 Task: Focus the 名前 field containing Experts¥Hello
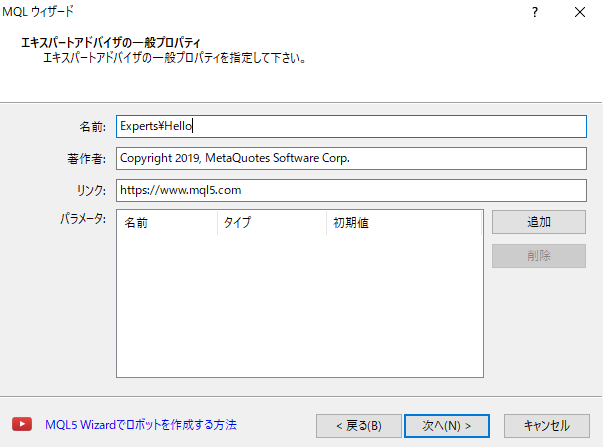pyautogui.click(x=351, y=127)
